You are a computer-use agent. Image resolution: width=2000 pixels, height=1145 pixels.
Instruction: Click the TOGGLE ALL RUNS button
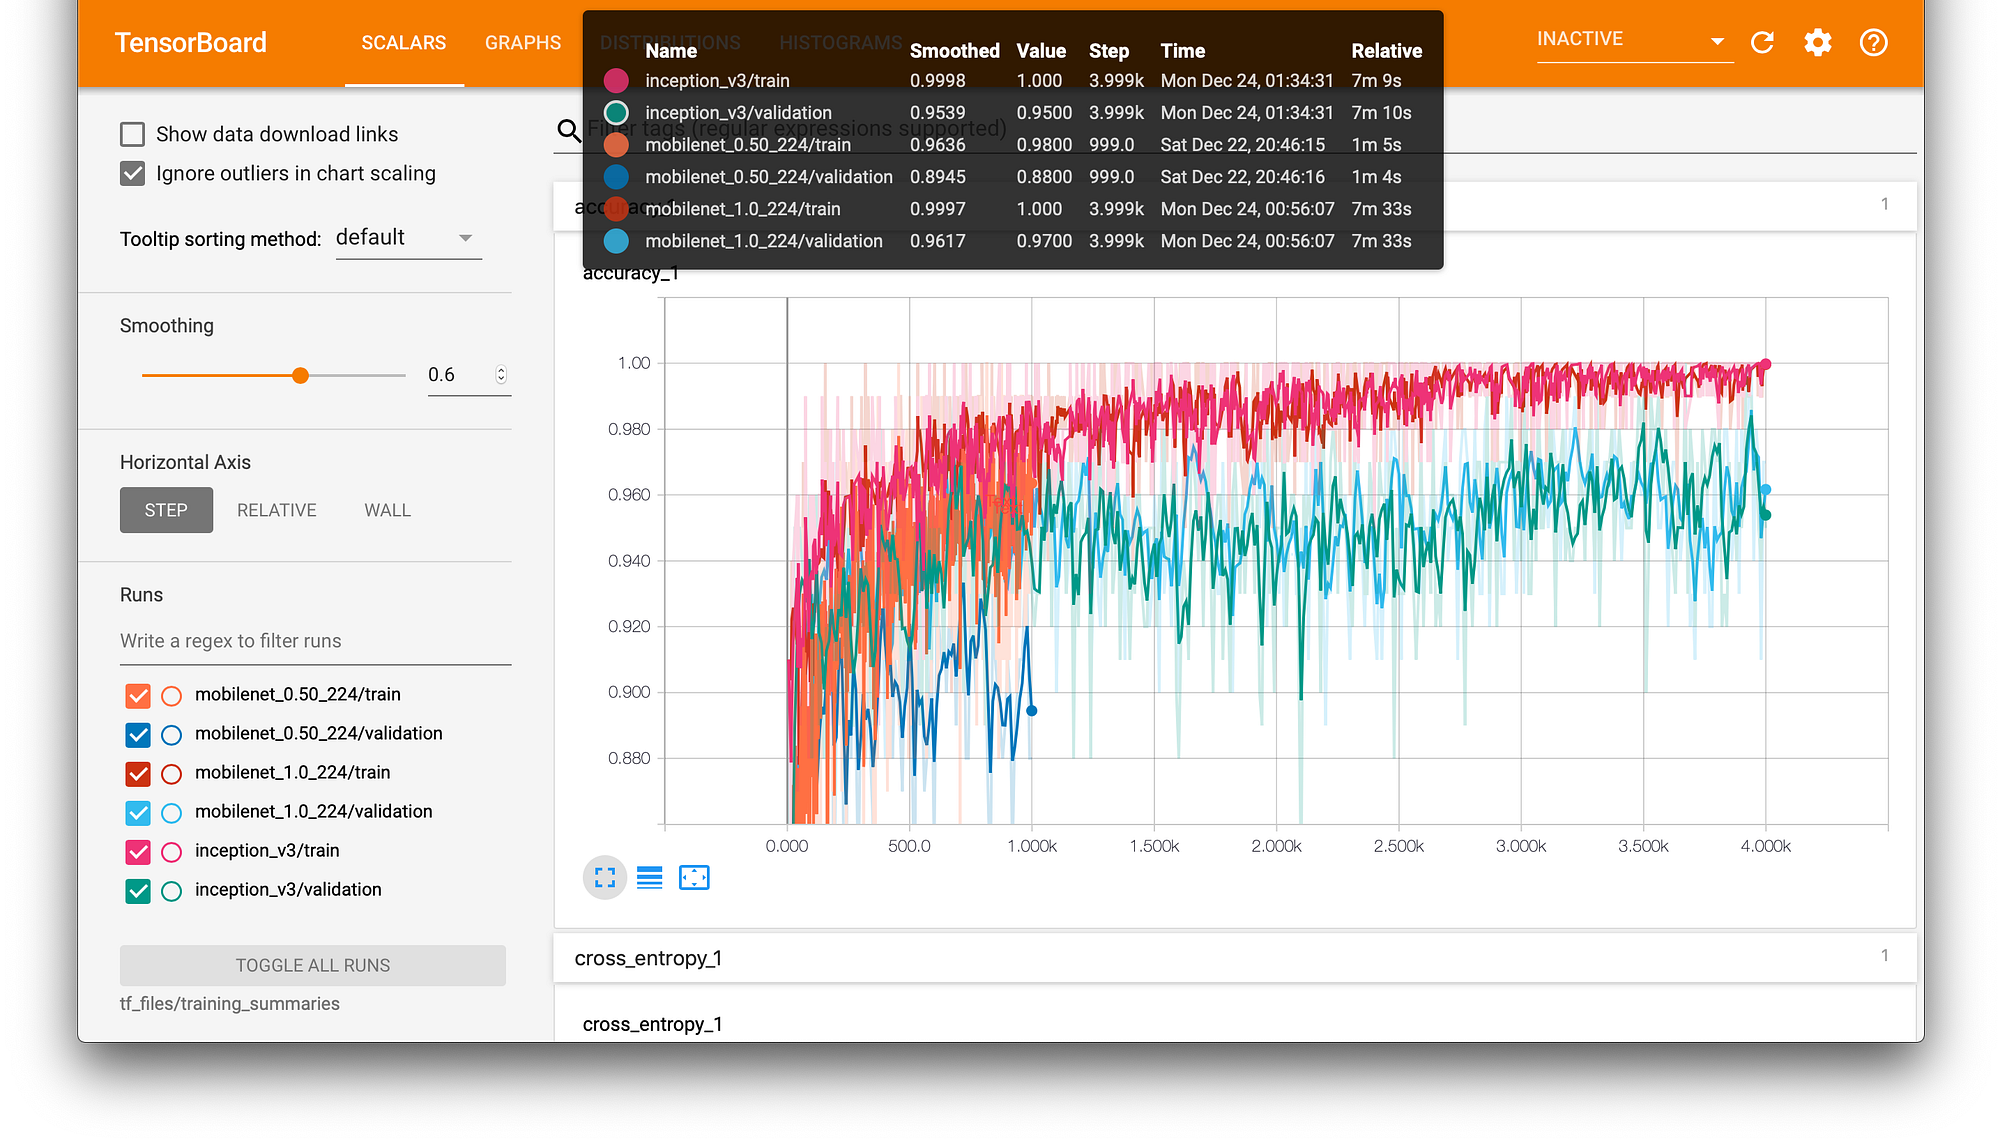[x=313, y=965]
